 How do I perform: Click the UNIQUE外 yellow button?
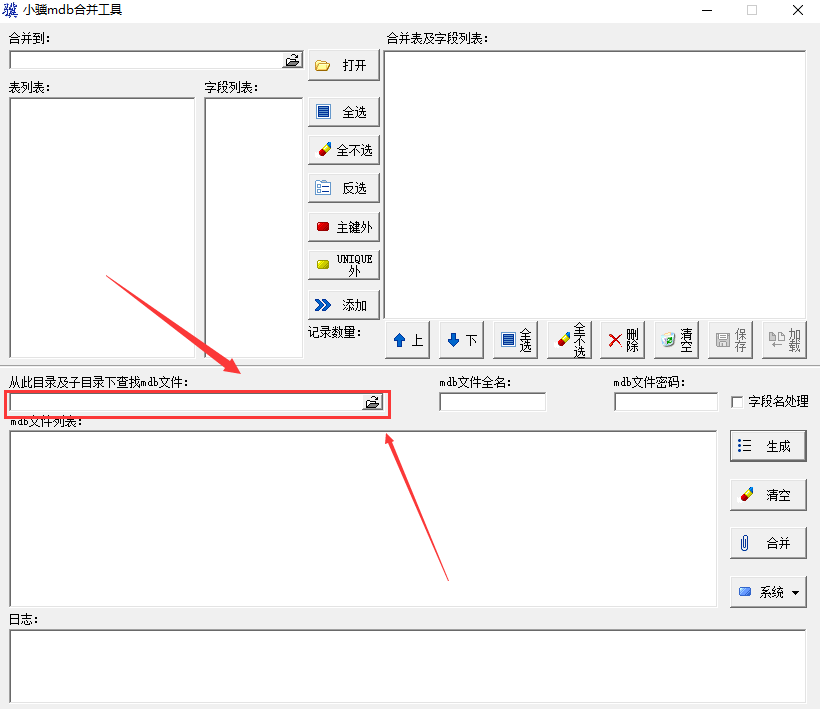tap(344, 265)
